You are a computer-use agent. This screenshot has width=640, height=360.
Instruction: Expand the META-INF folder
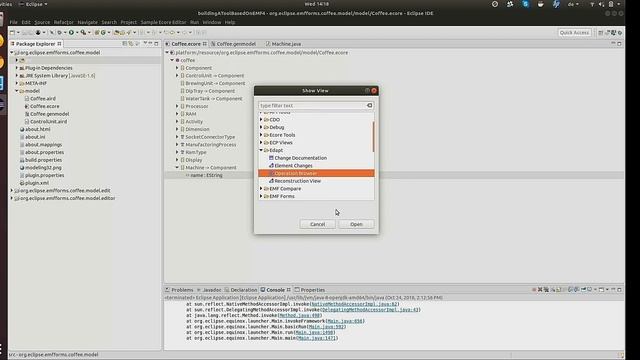tap(17, 83)
